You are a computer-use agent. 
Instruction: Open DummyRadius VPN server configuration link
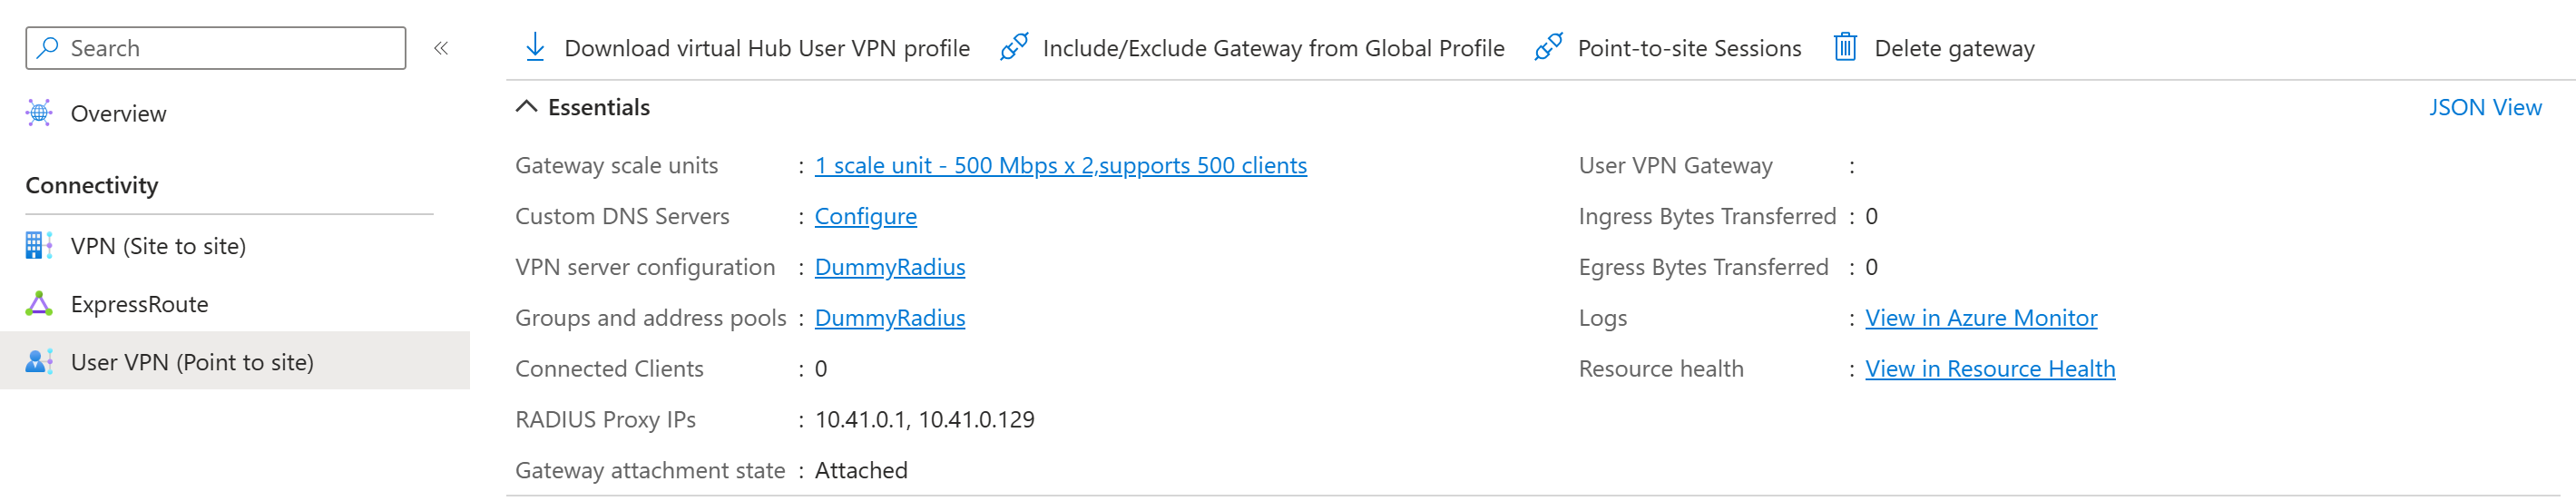tap(889, 267)
